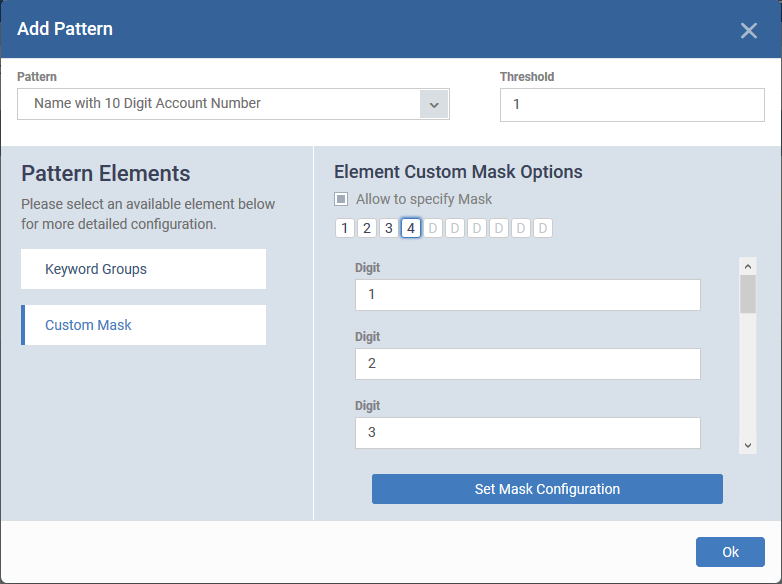
Task: Click the digit list scrollbar thumb
Action: click(x=748, y=294)
